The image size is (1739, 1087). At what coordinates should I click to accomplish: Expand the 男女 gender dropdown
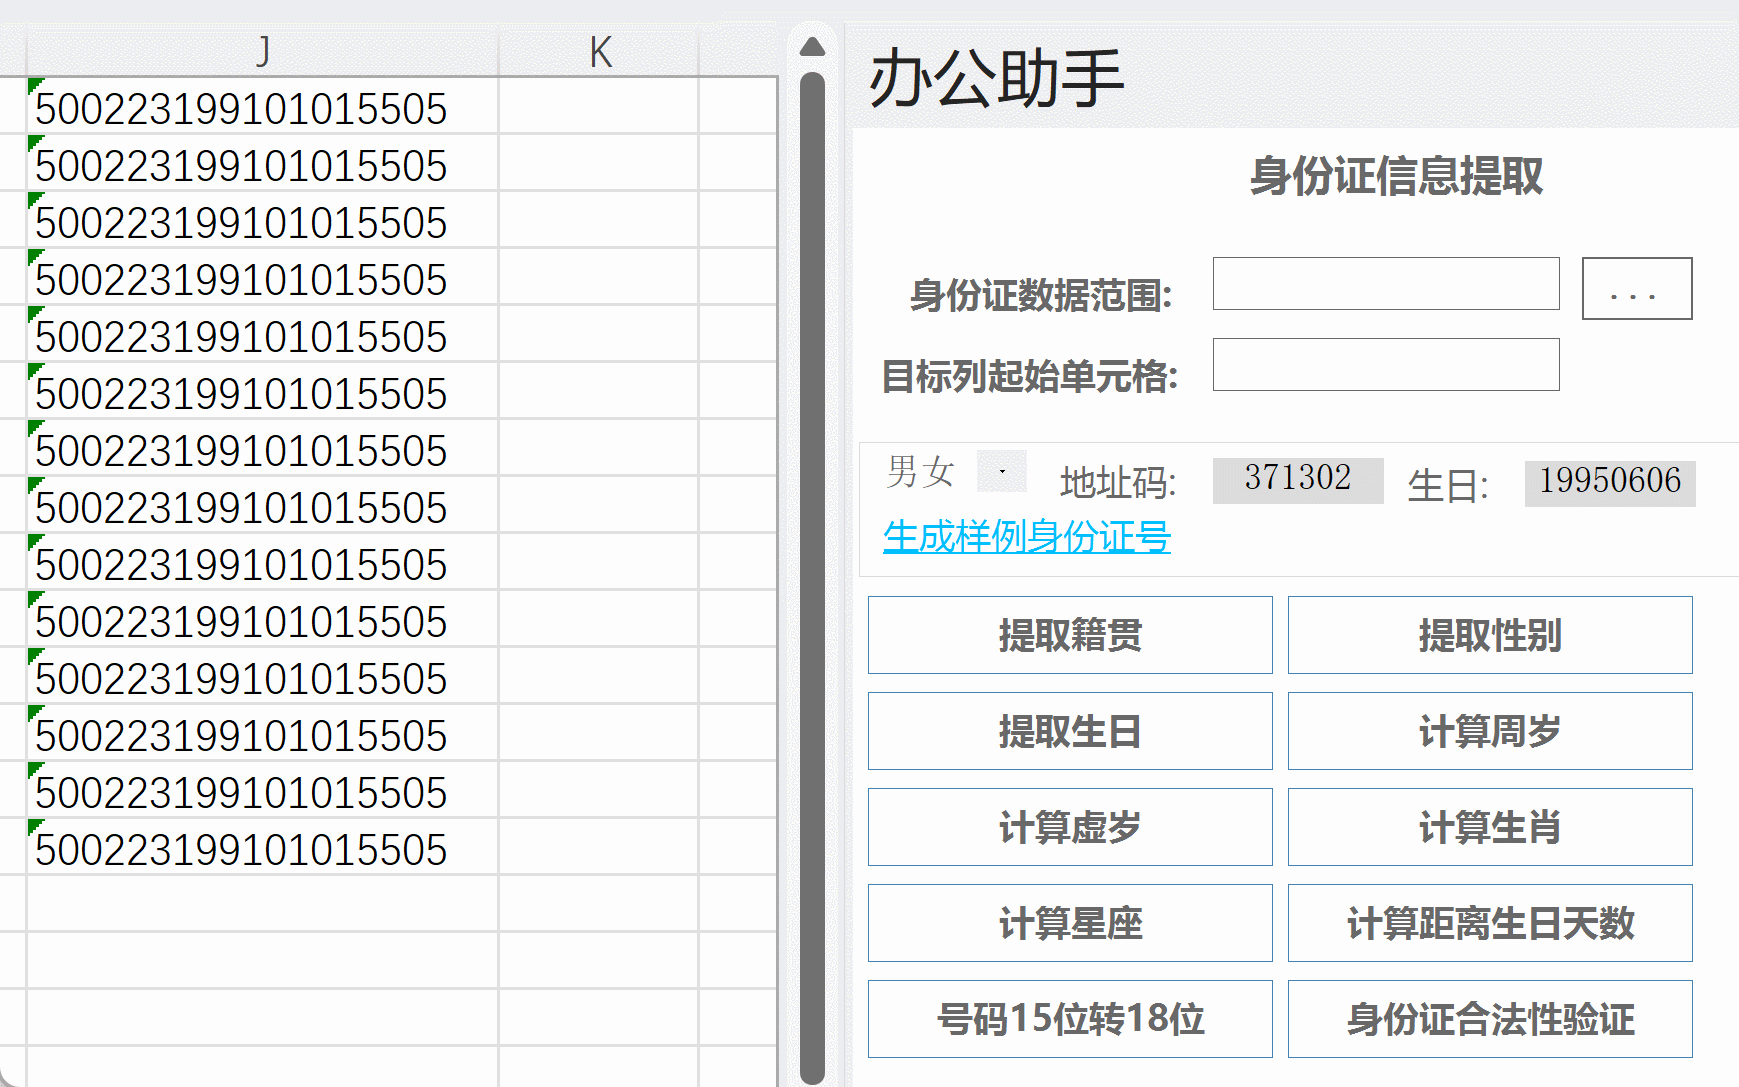click(x=1001, y=471)
